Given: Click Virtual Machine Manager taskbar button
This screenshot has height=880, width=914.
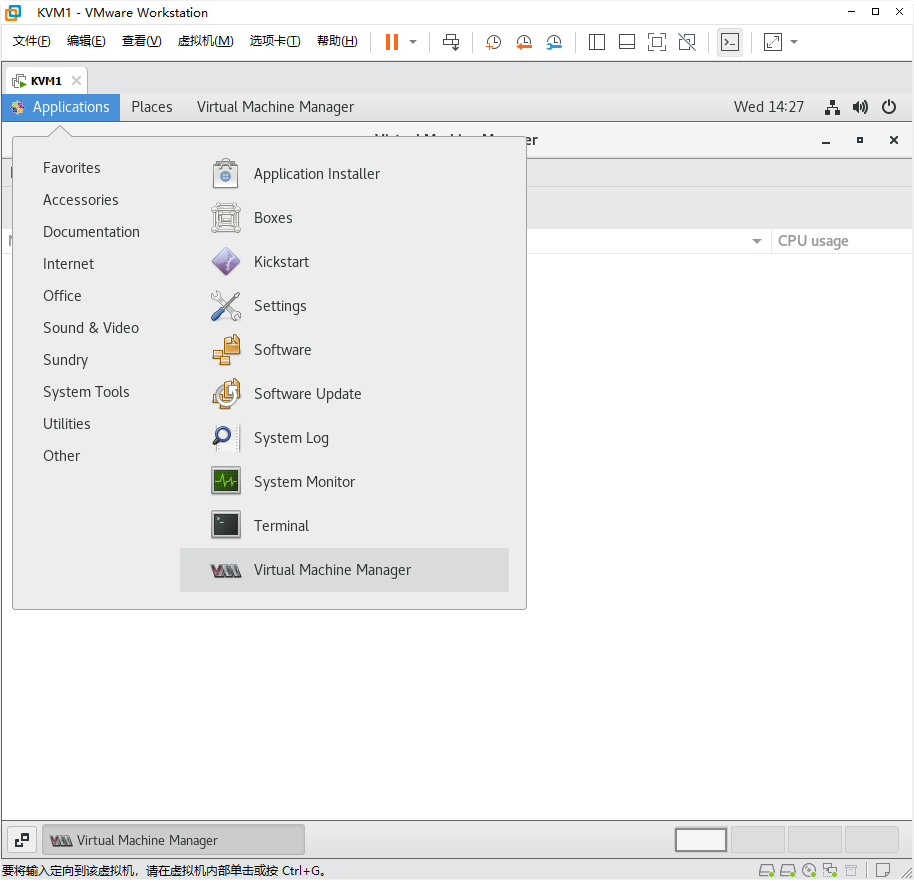Looking at the screenshot, I should click(174, 840).
